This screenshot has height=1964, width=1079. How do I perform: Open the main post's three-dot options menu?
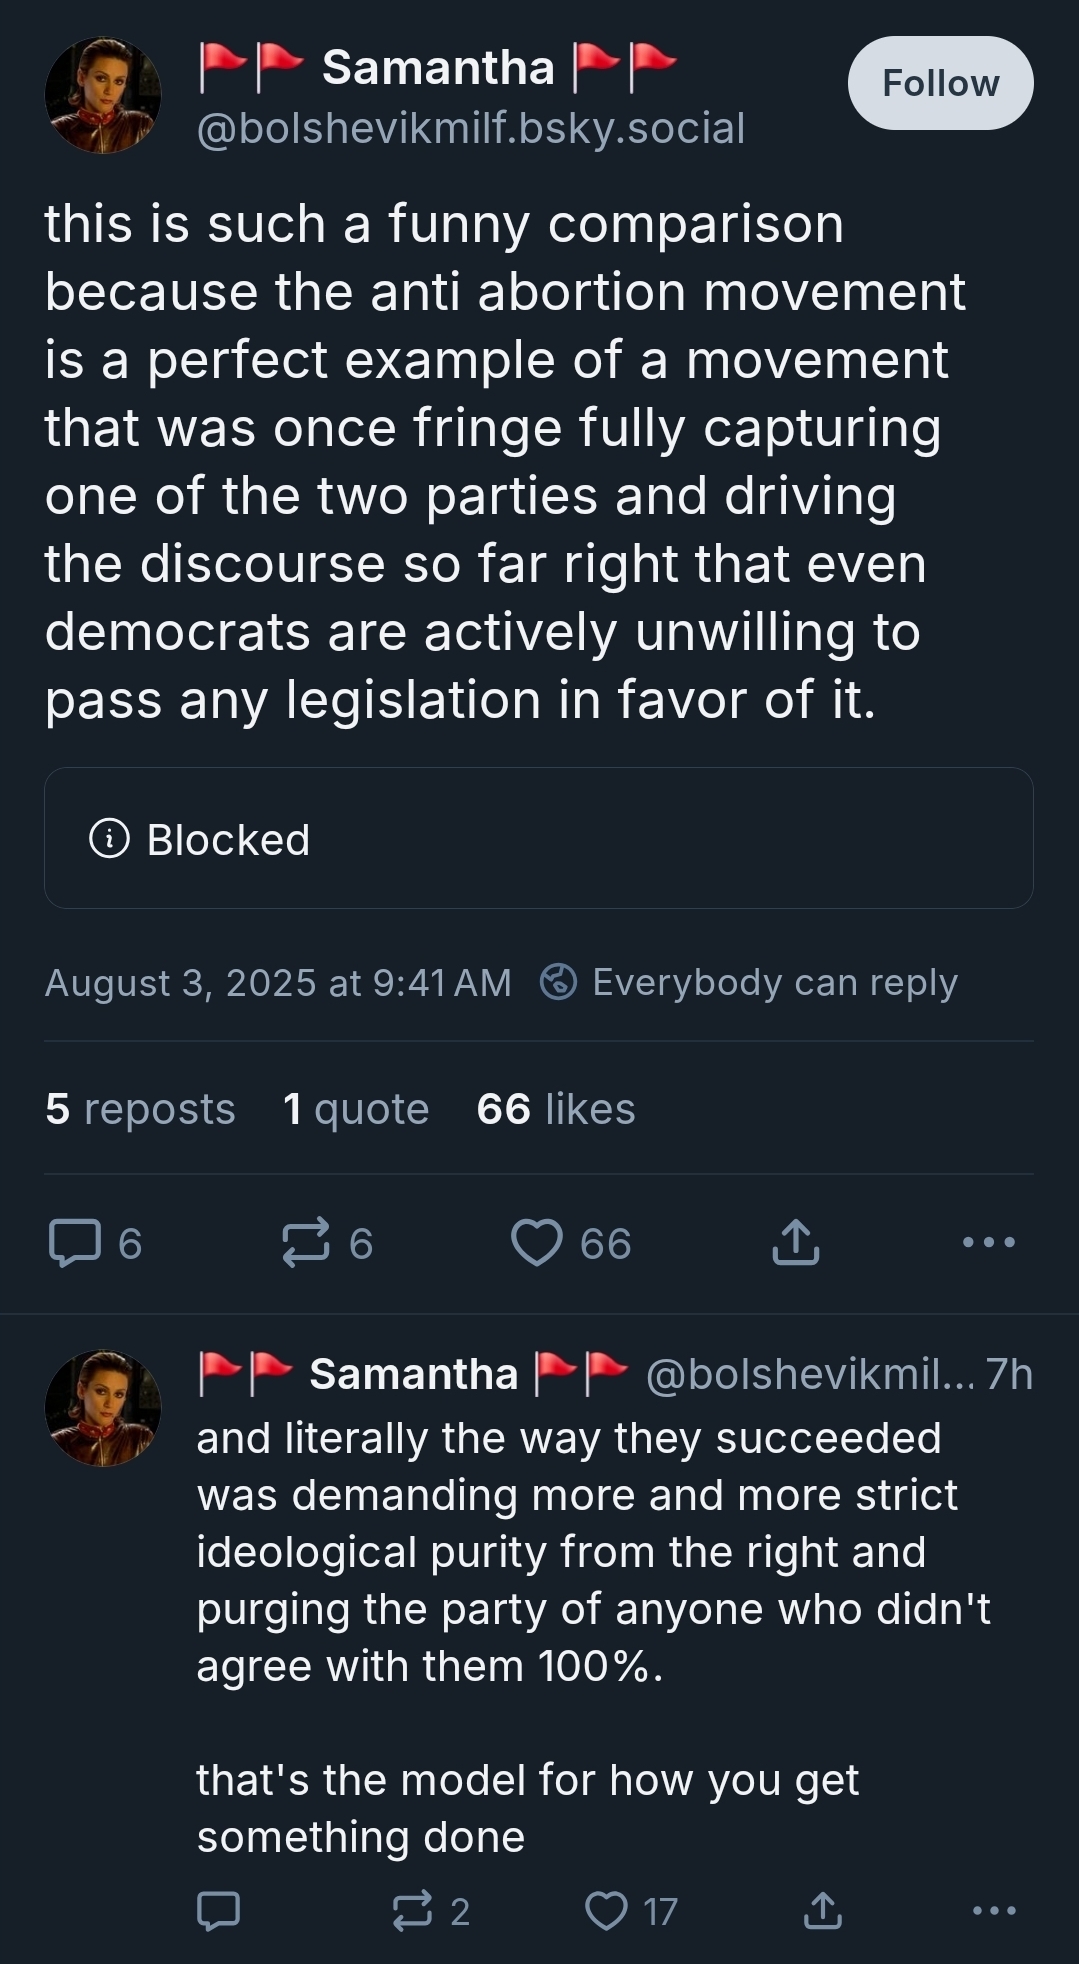click(x=988, y=1243)
